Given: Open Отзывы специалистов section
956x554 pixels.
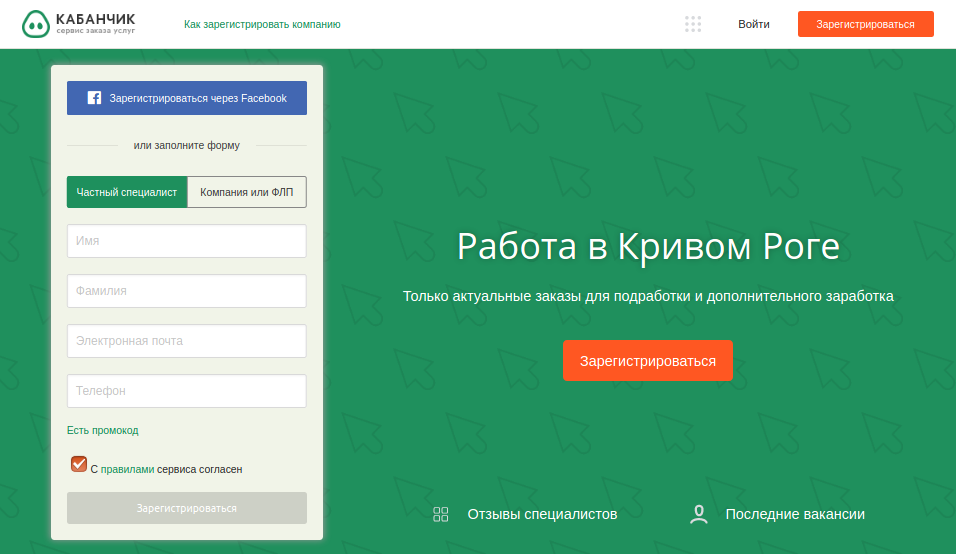Looking at the screenshot, I should [542, 514].
